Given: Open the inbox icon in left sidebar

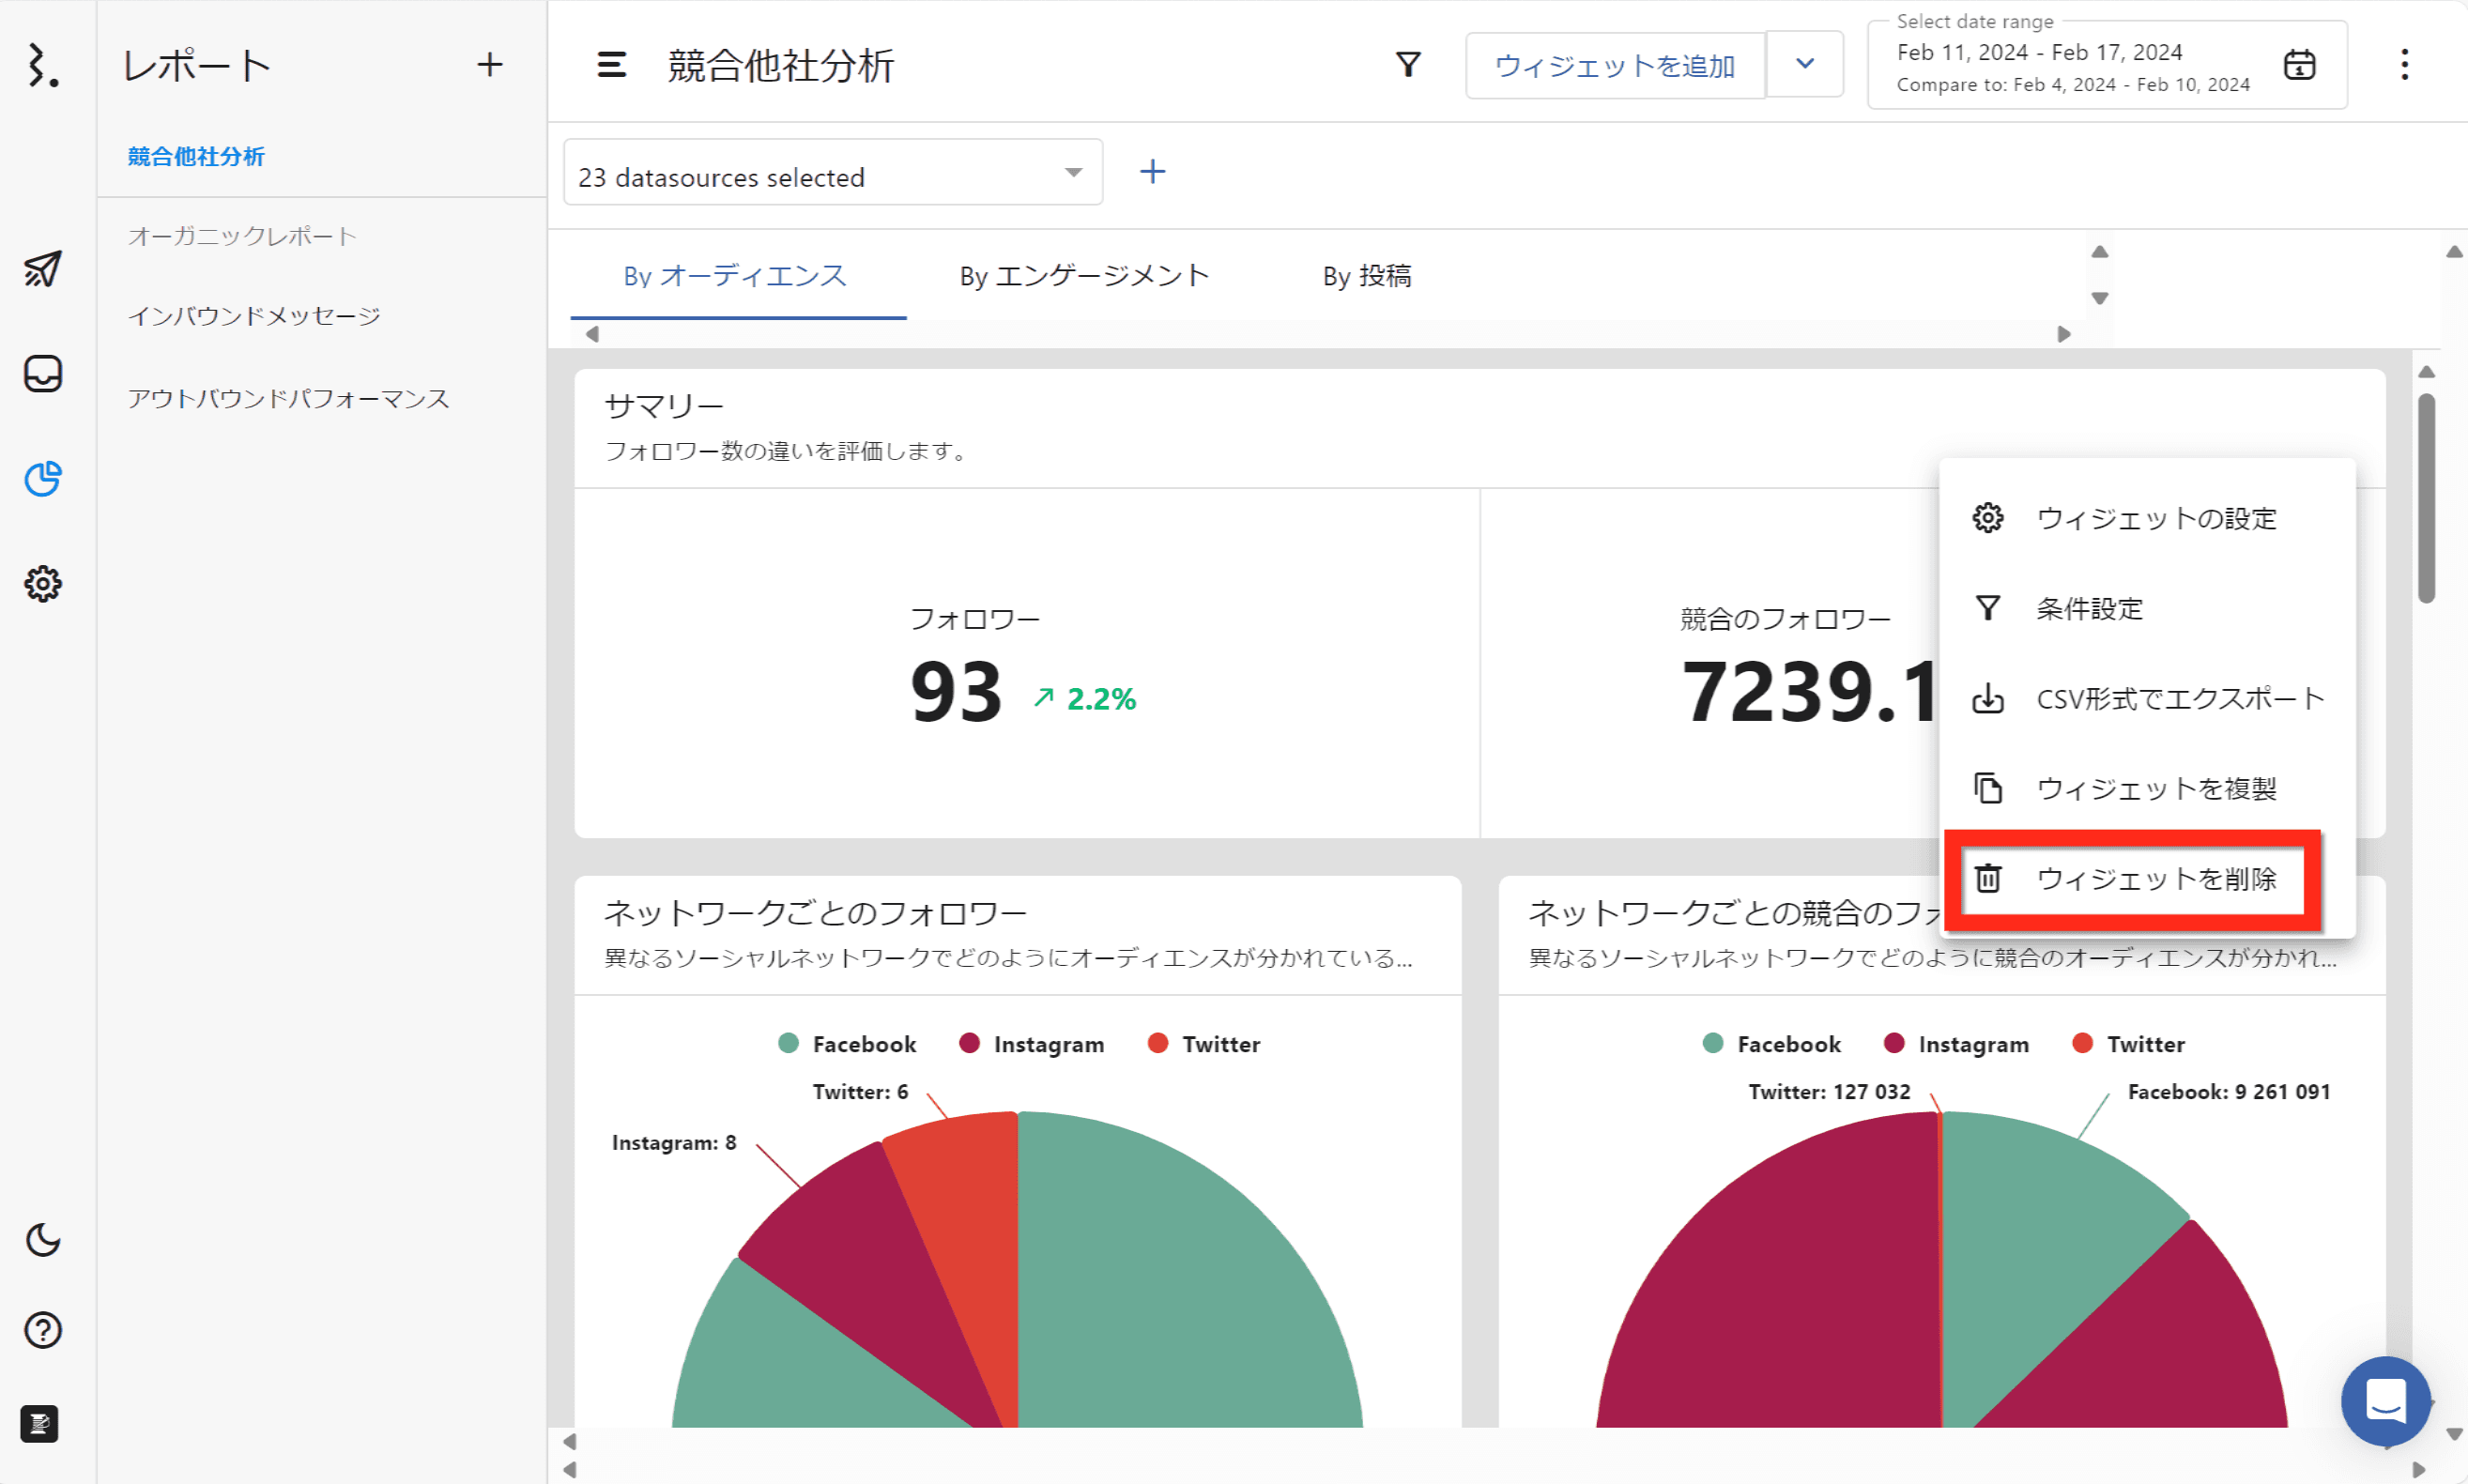Looking at the screenshot, I should (x=42, y=374).
